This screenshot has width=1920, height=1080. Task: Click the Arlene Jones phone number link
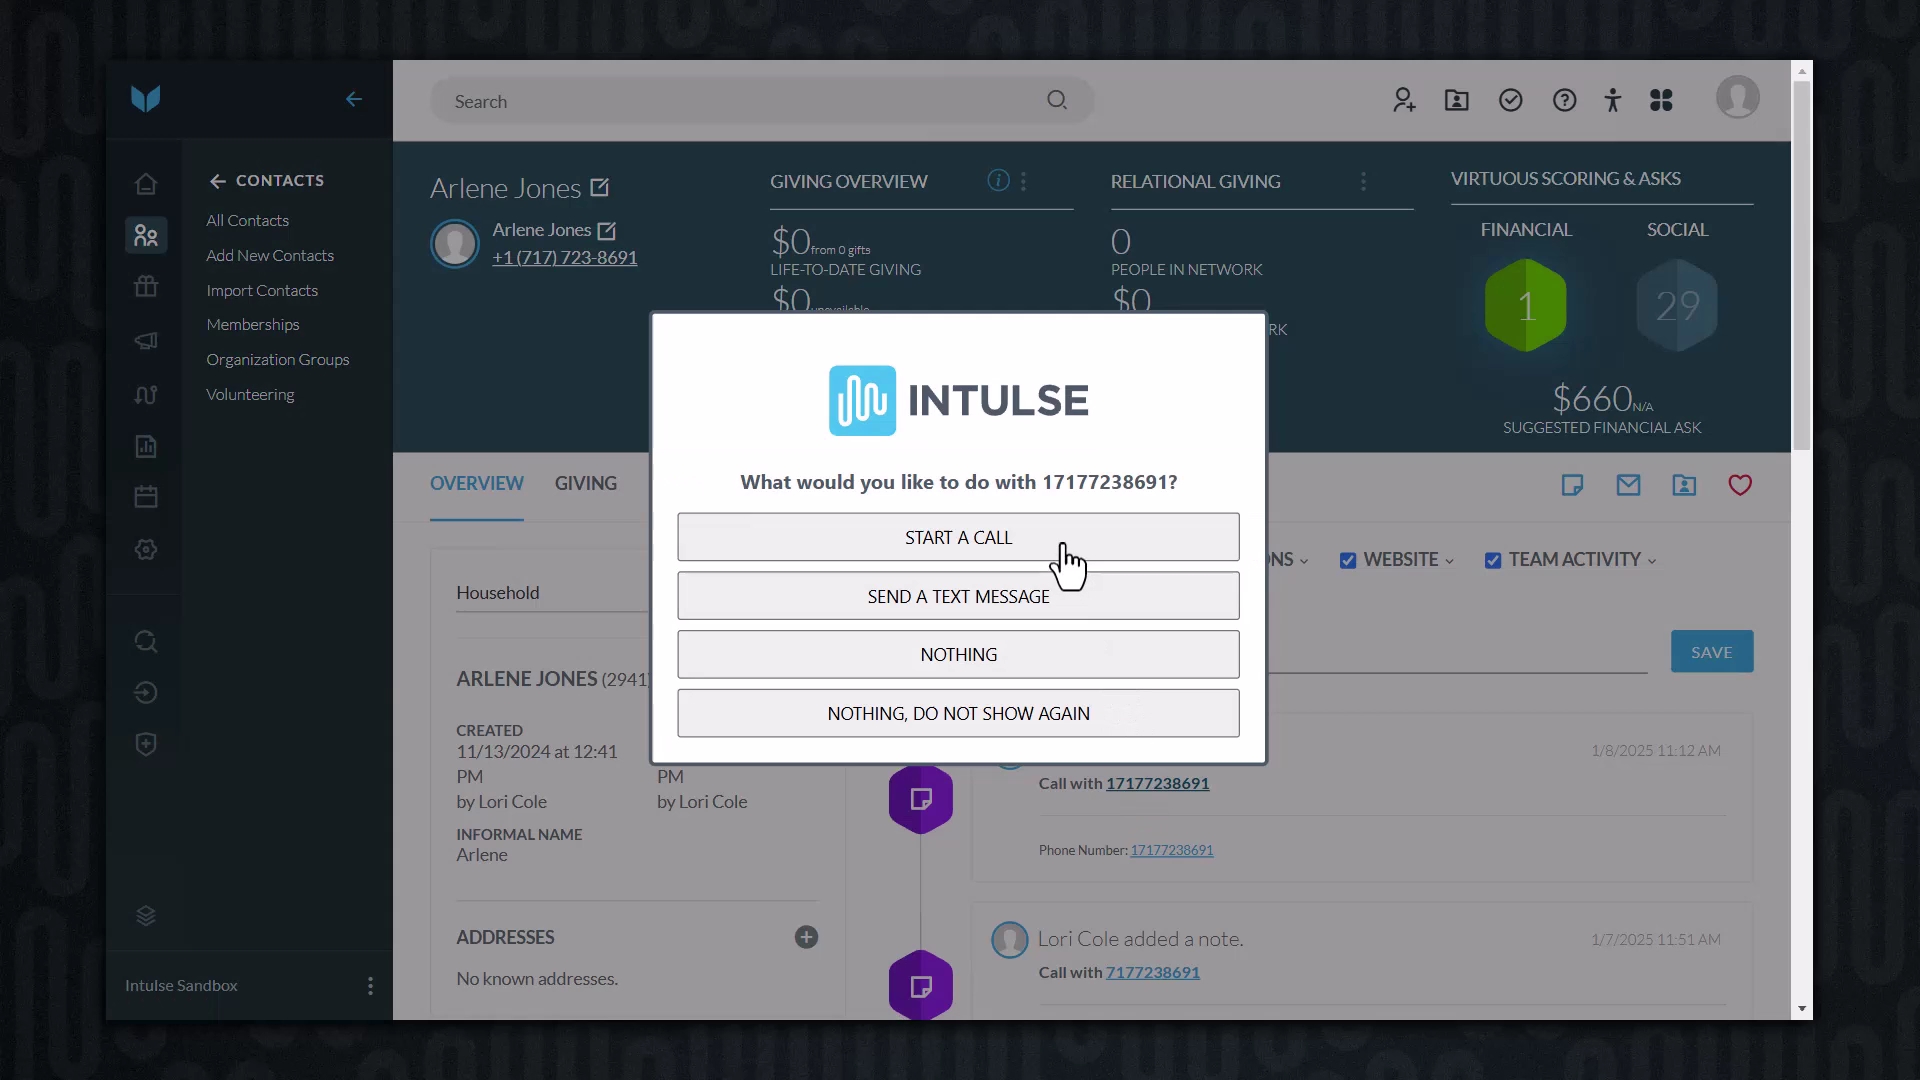[x=564, y=257]
